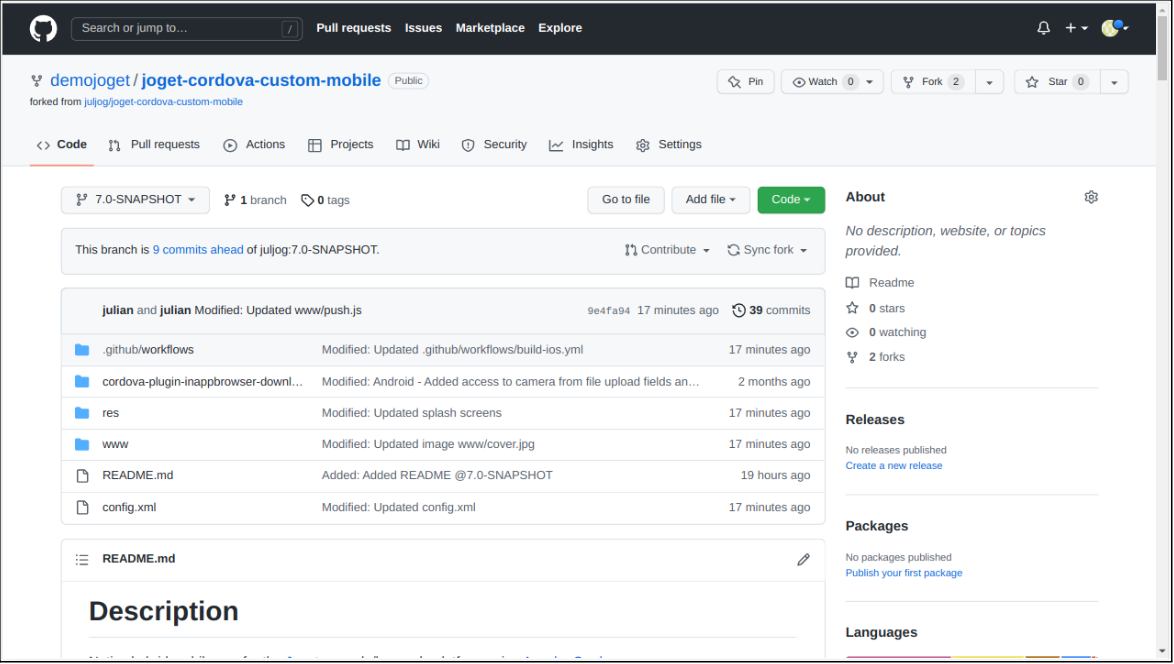1174x664 pixels.
Task: Click the res folder icon
Action: click(x=82, y=413)
